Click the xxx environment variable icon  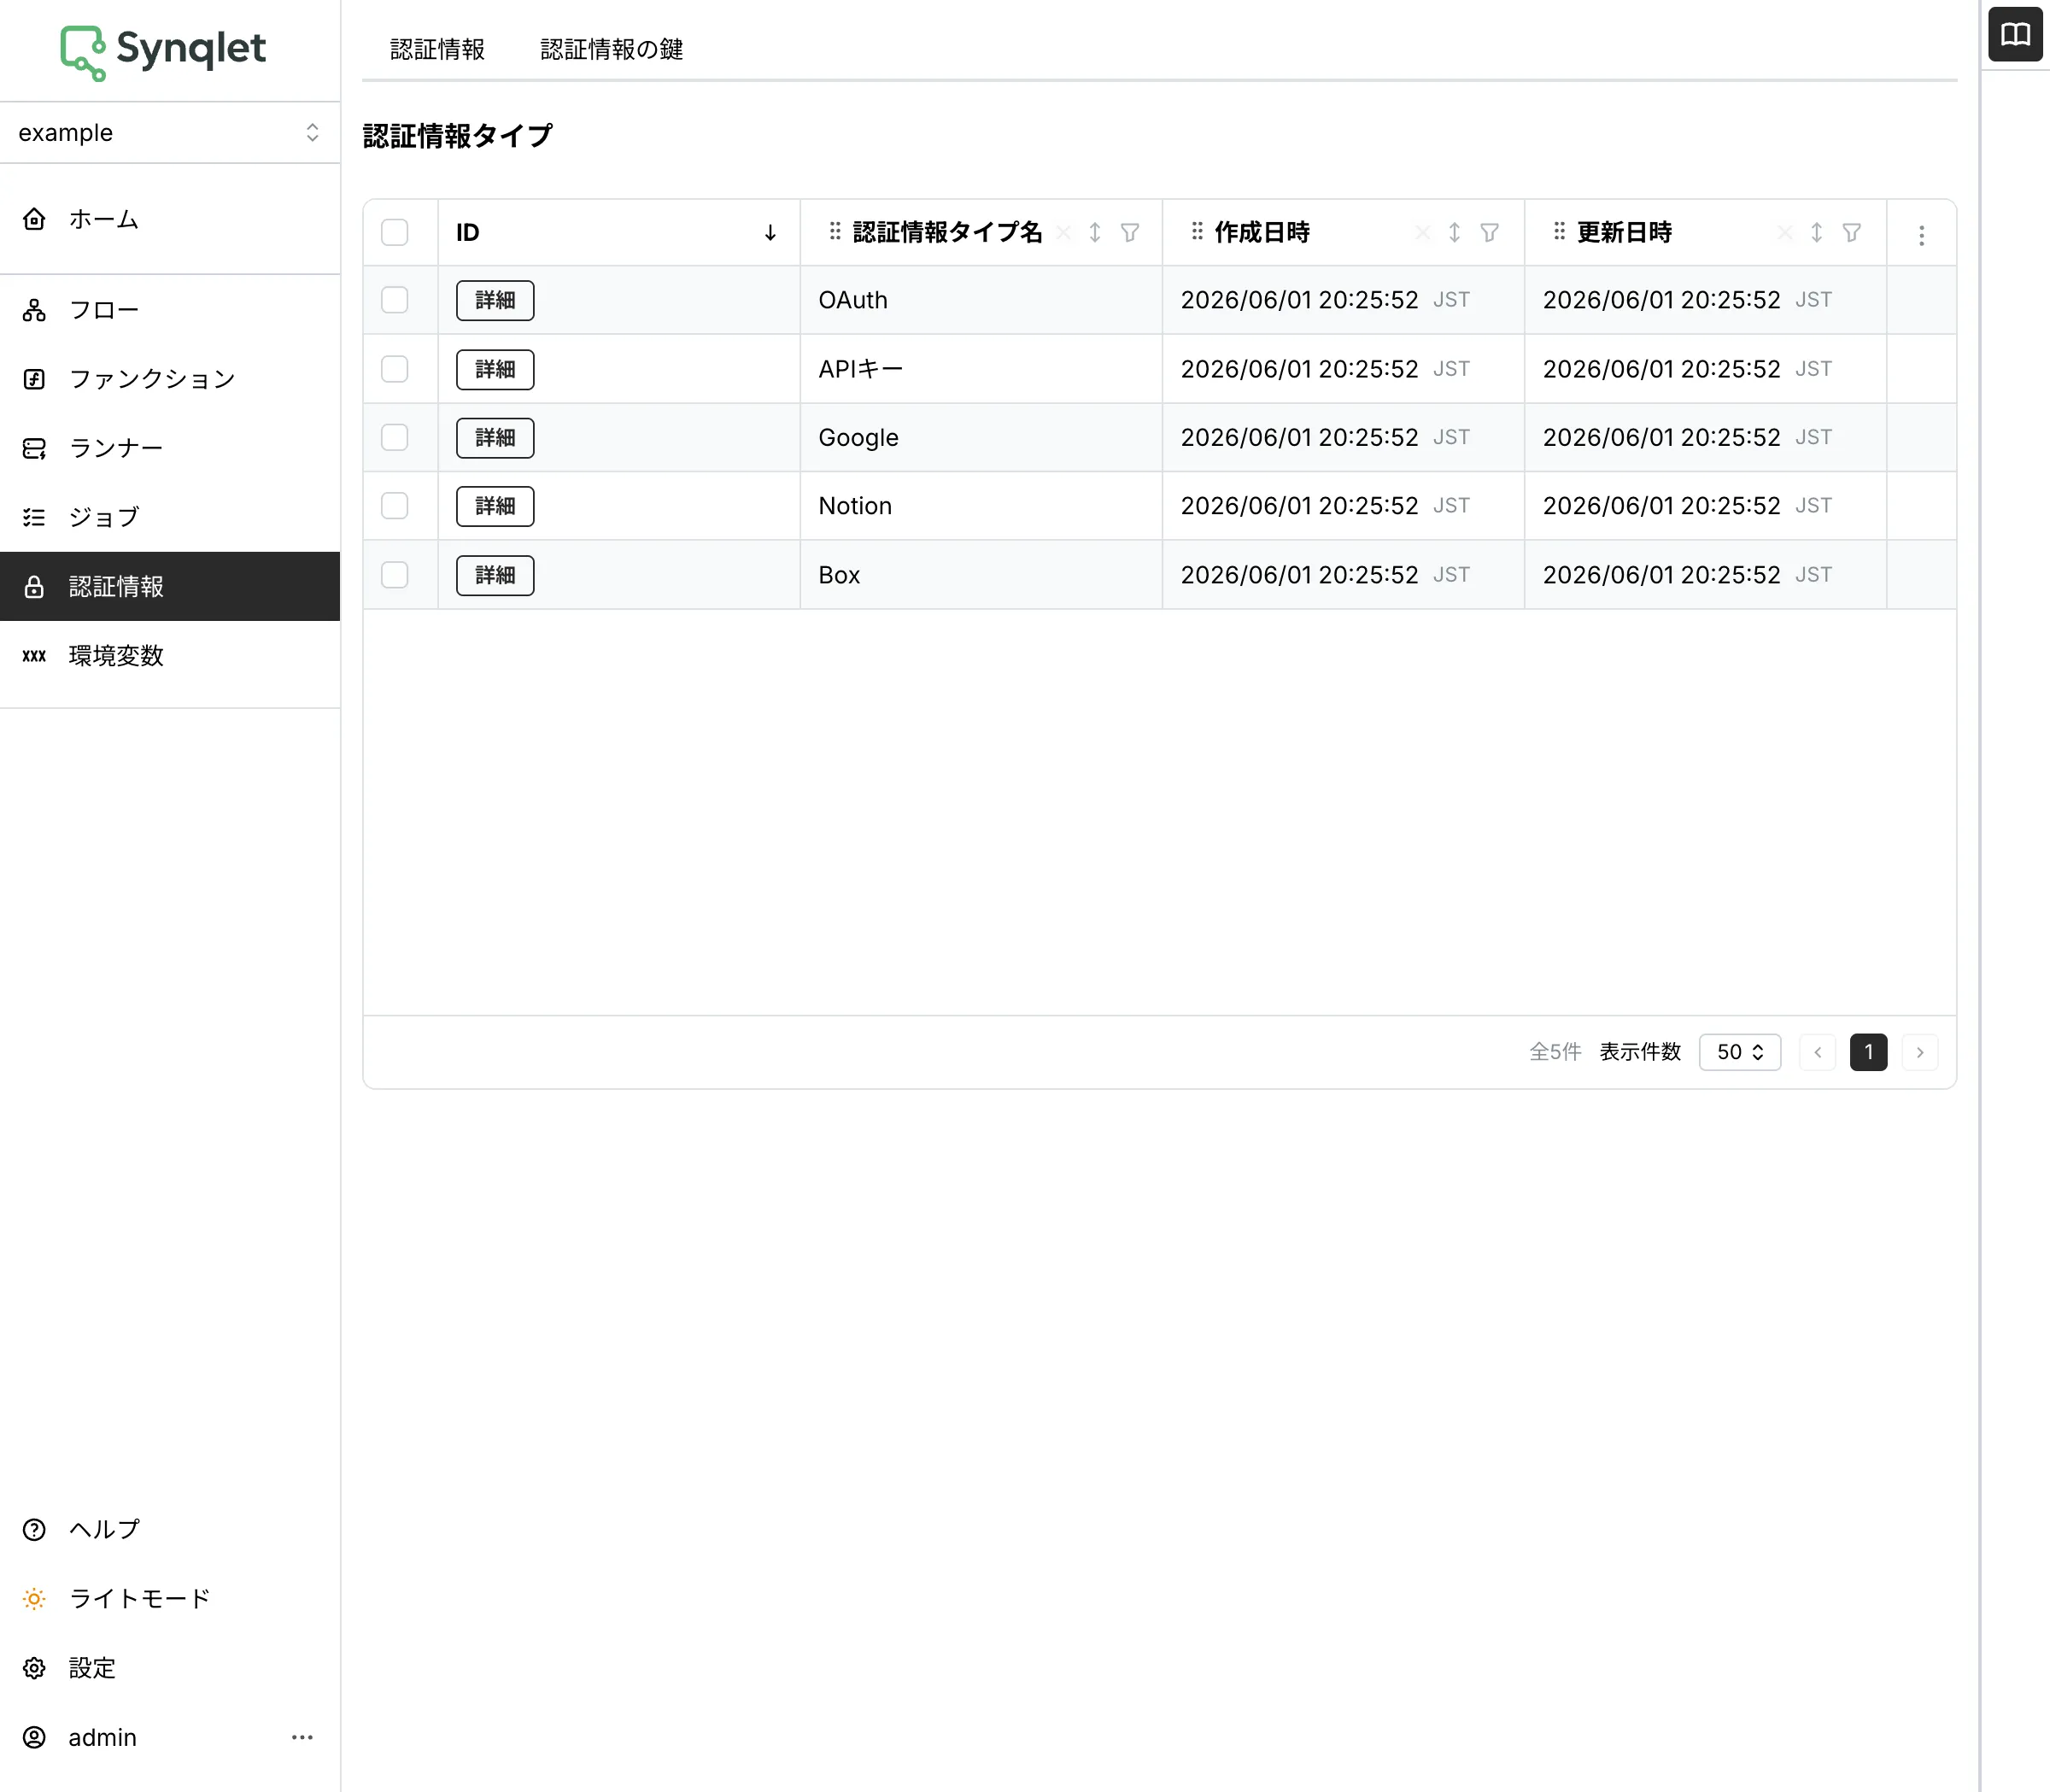point(34,656)
